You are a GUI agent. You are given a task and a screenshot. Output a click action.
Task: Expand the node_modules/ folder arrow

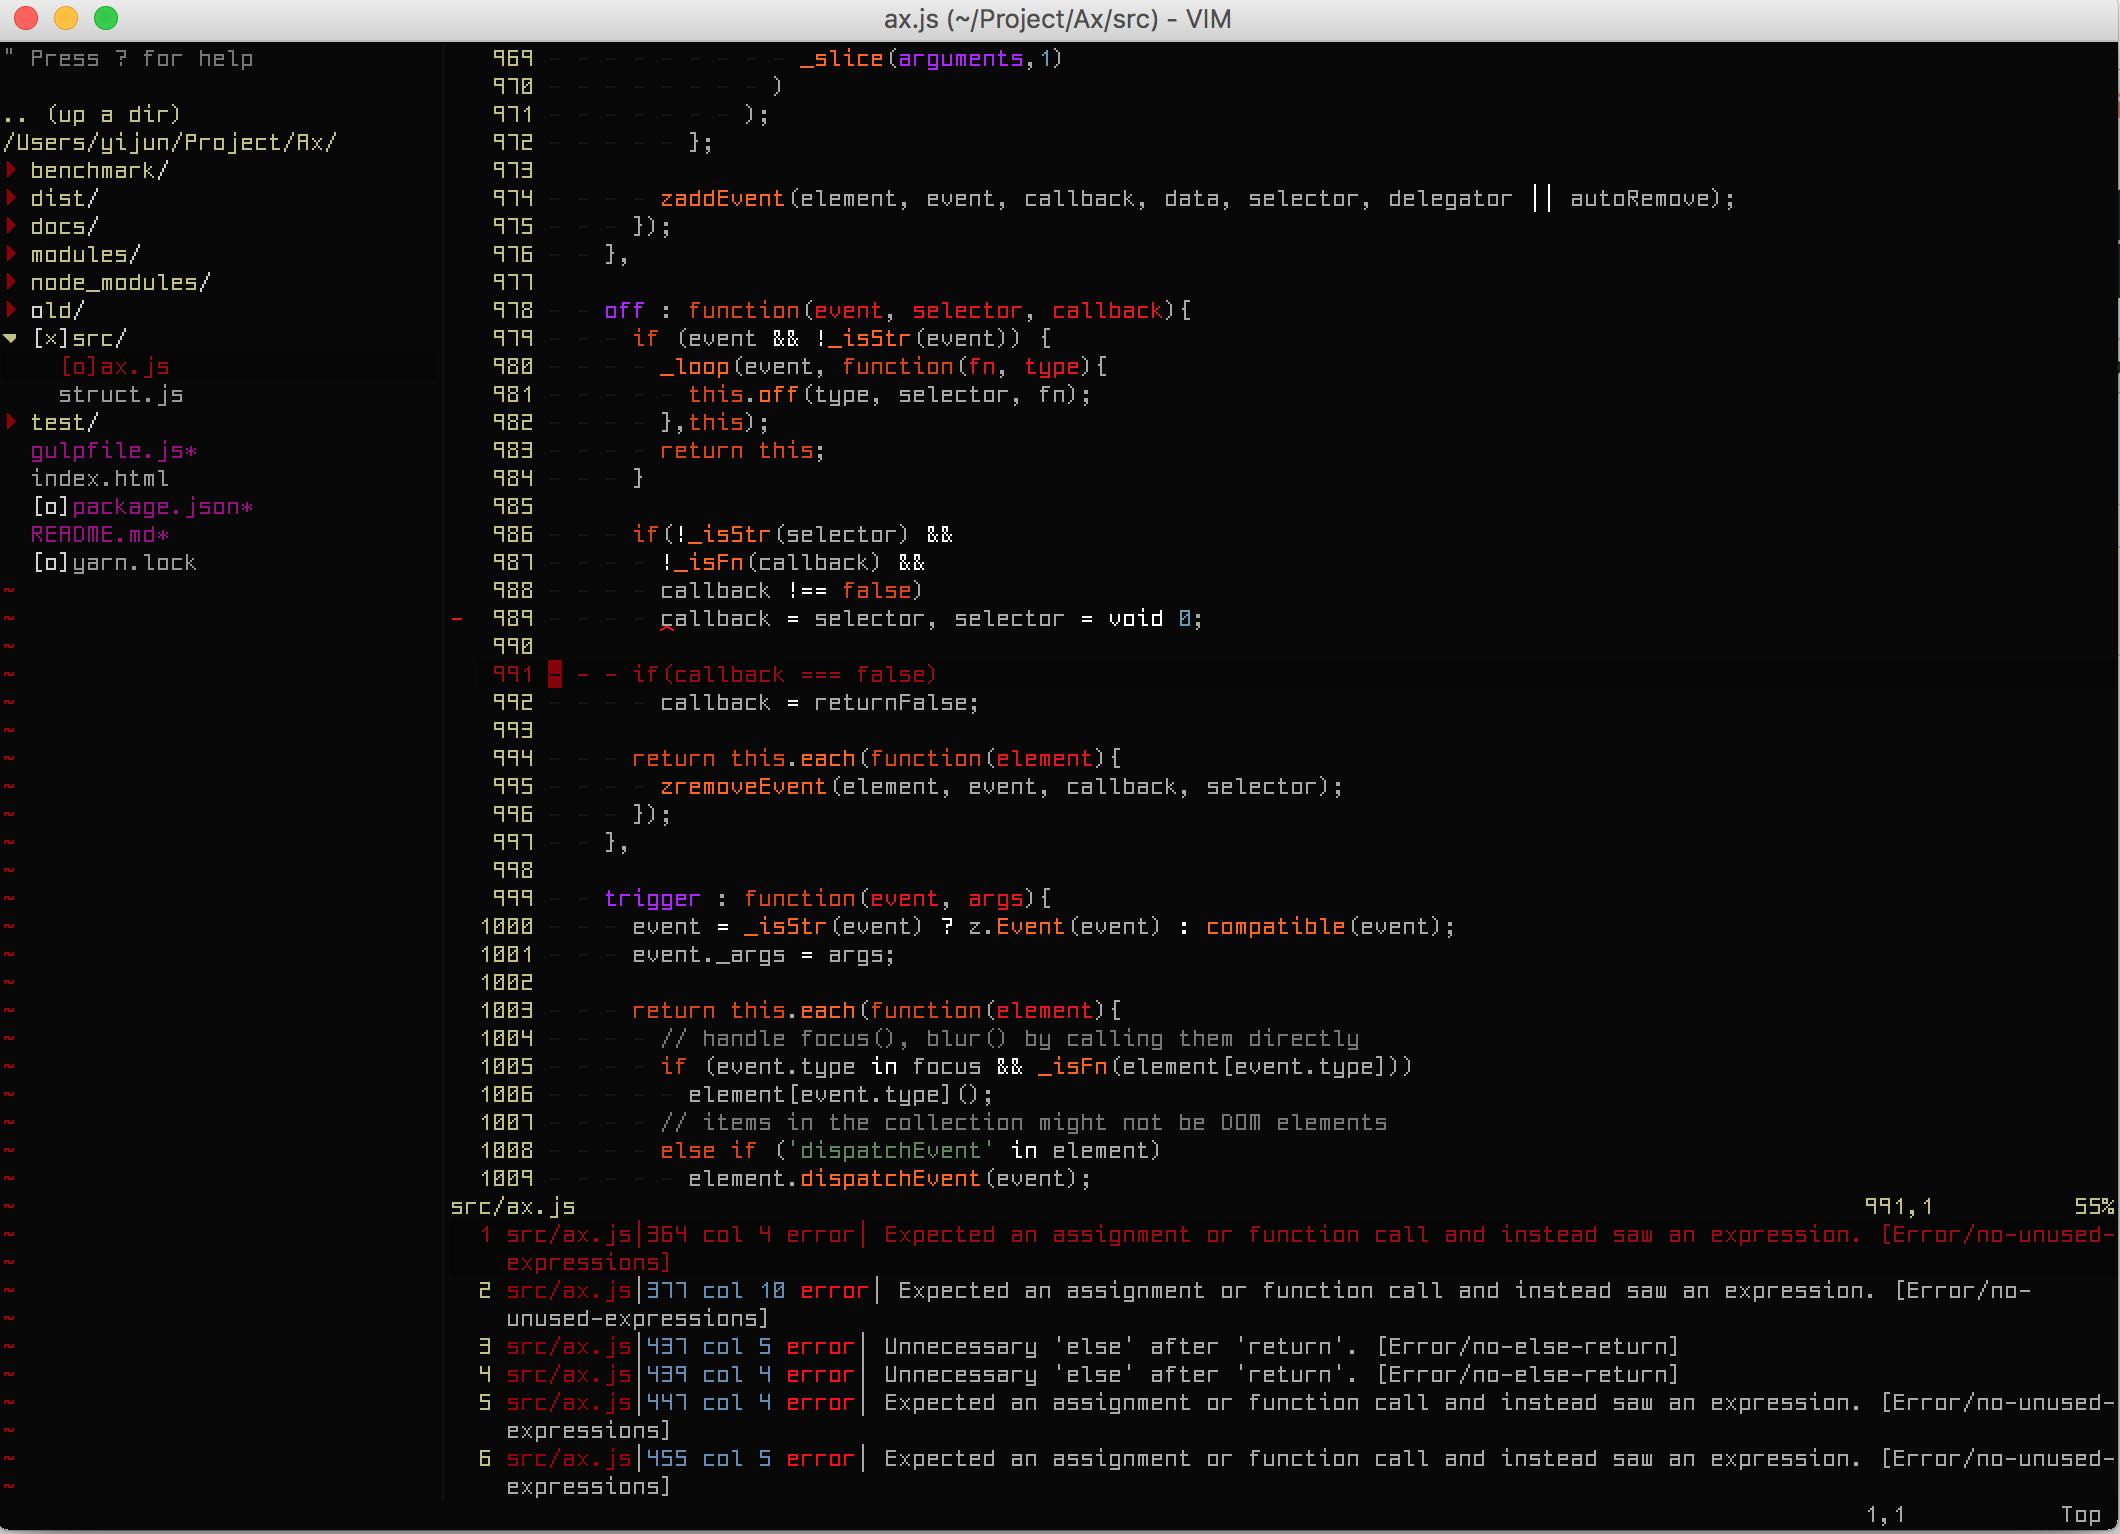(x=12, y=282)
